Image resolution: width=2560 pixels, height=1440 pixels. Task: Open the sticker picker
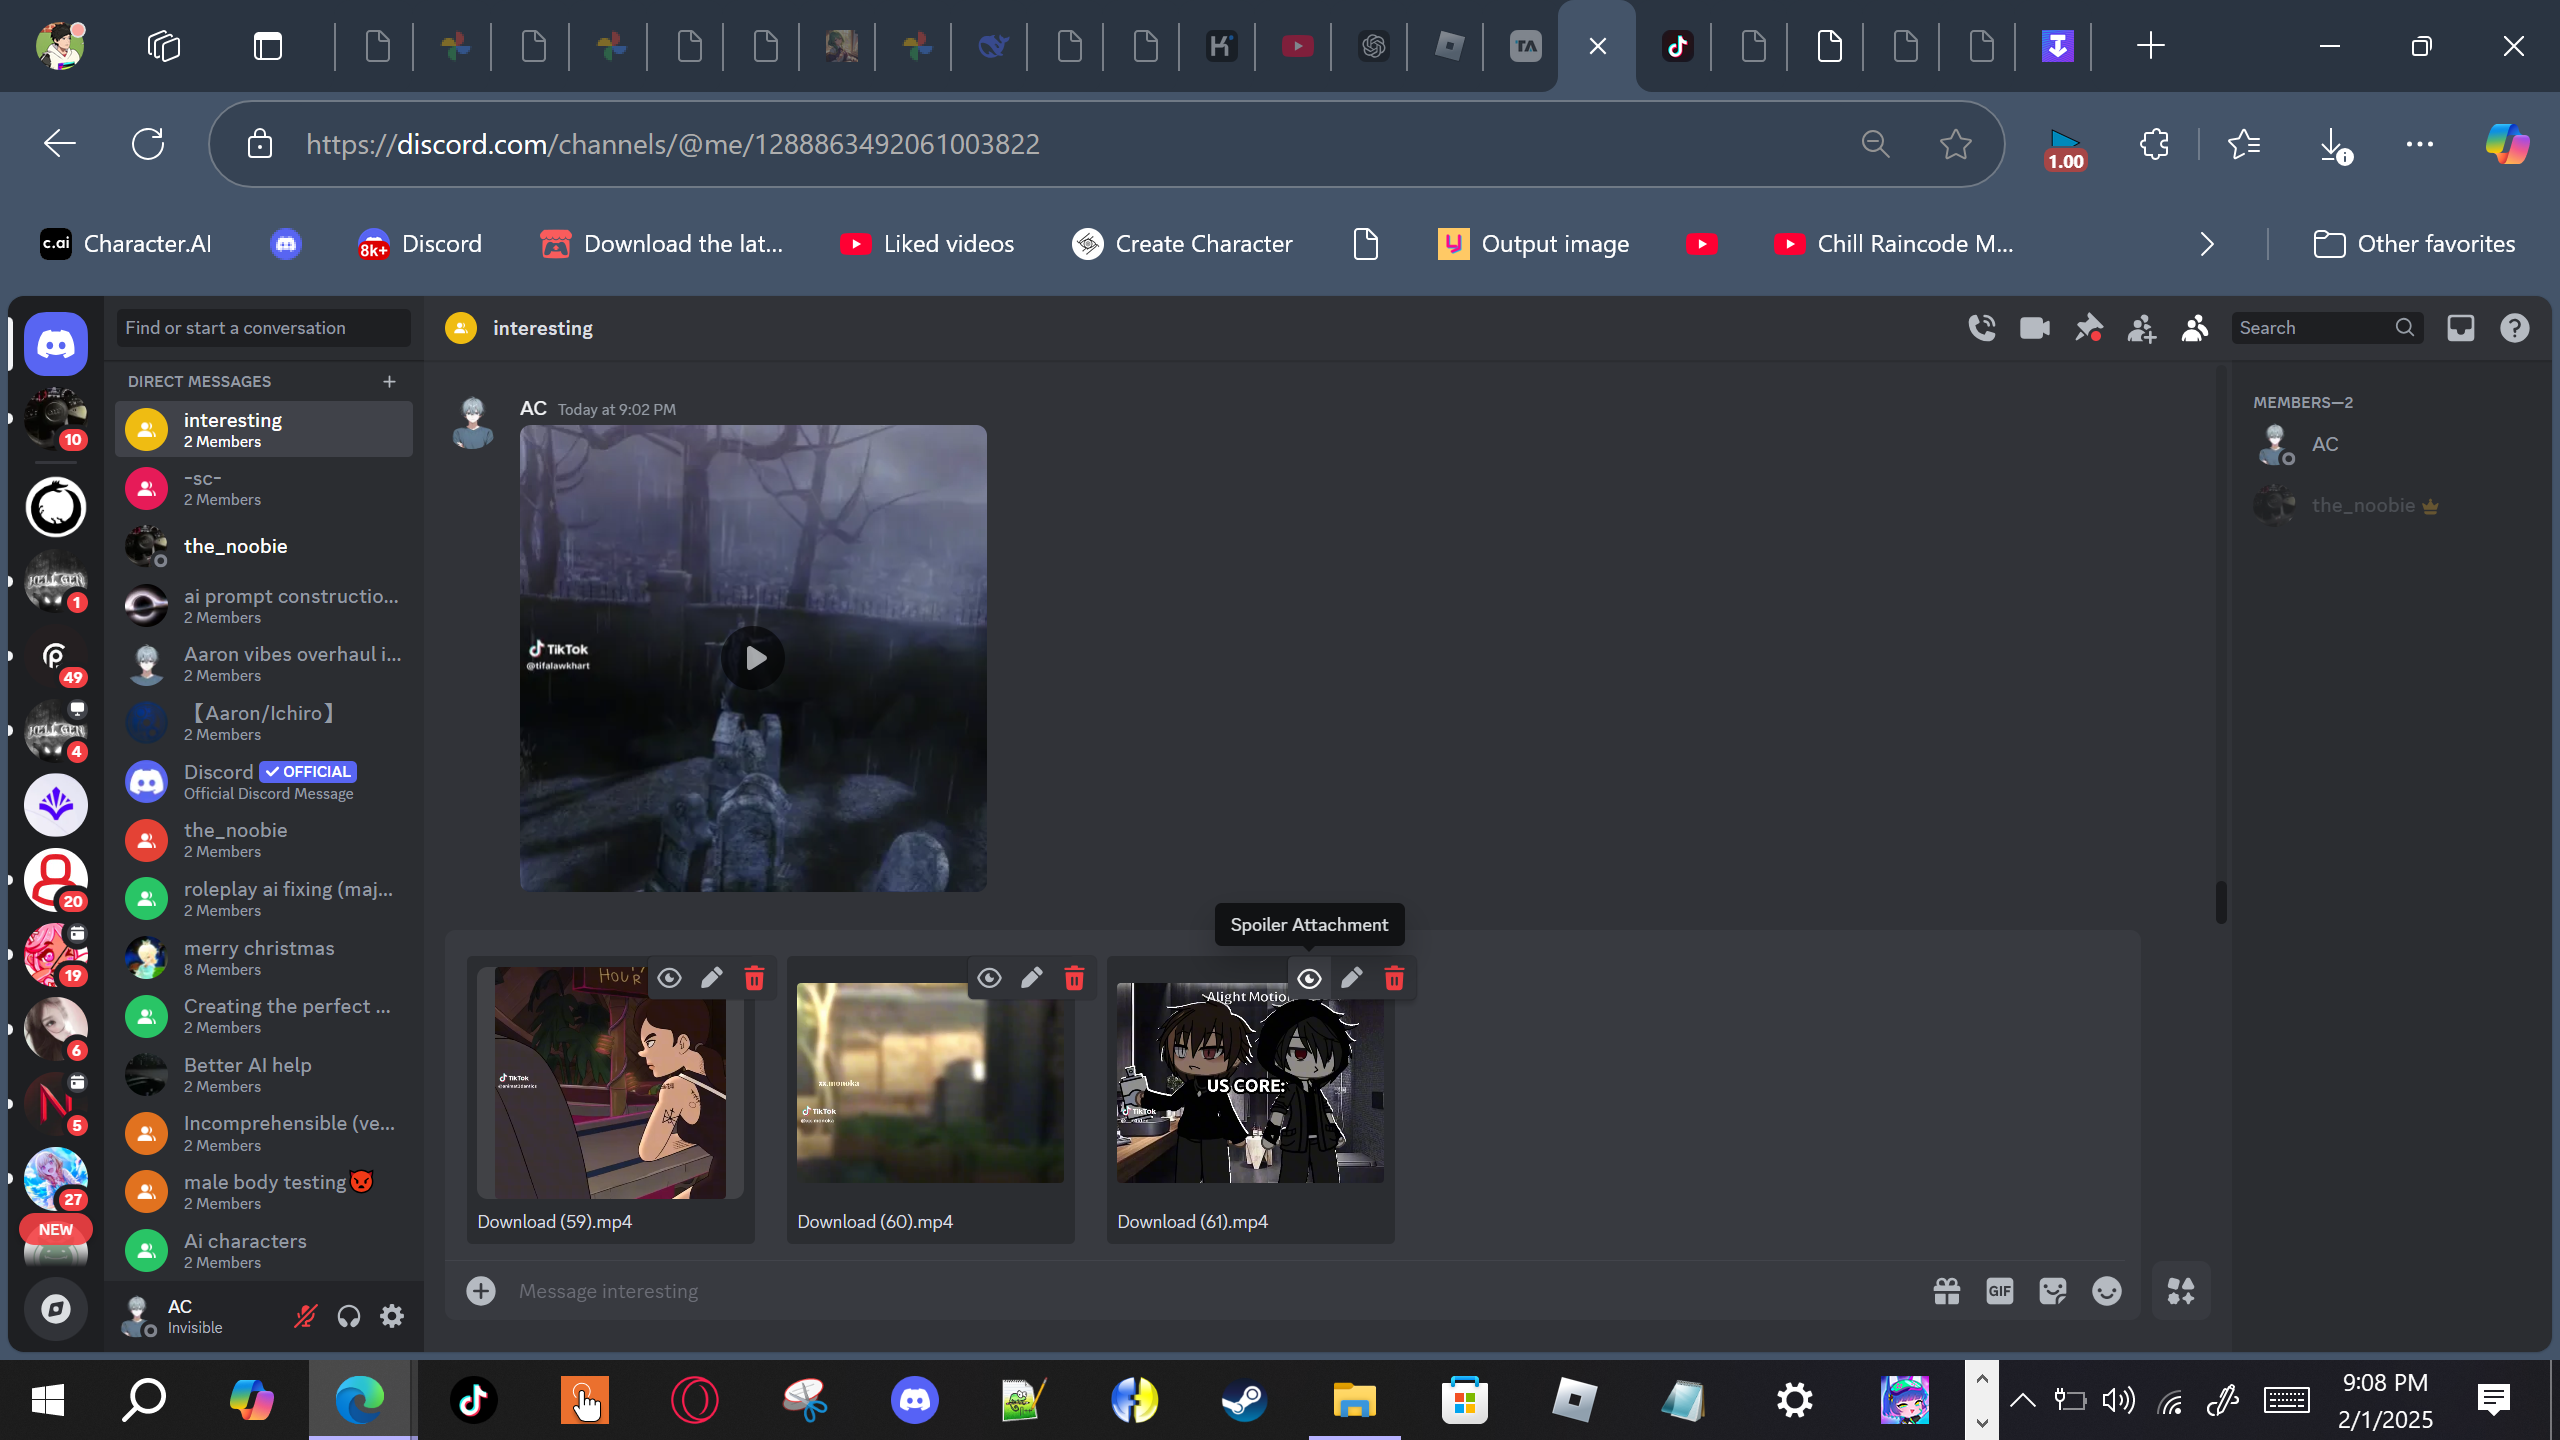pos(2053,1291)
